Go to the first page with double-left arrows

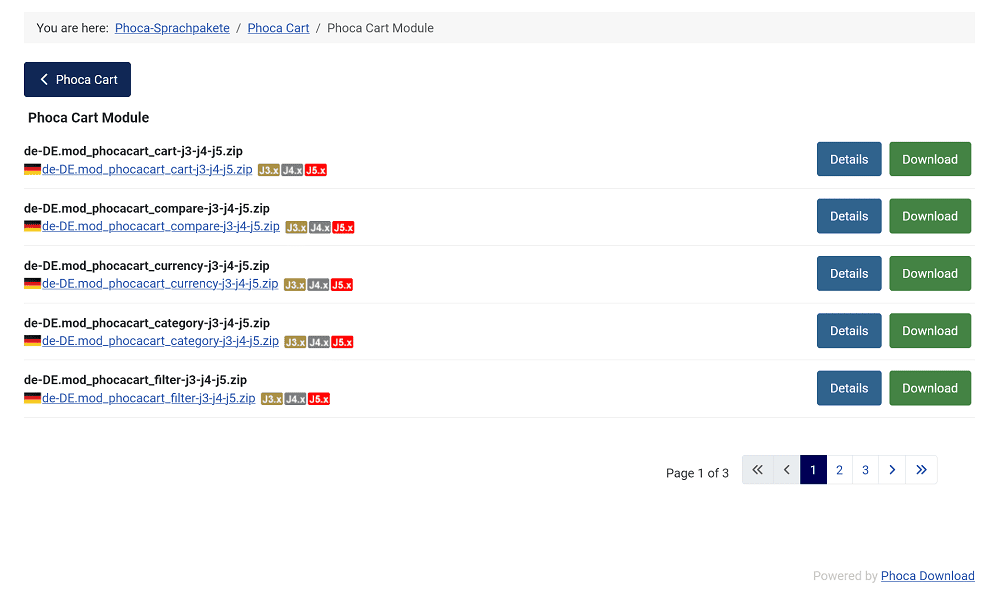coord(758,470)
